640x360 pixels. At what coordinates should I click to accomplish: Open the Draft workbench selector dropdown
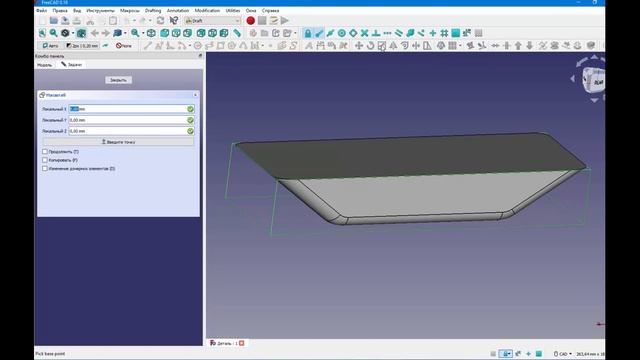coord(213,20)
